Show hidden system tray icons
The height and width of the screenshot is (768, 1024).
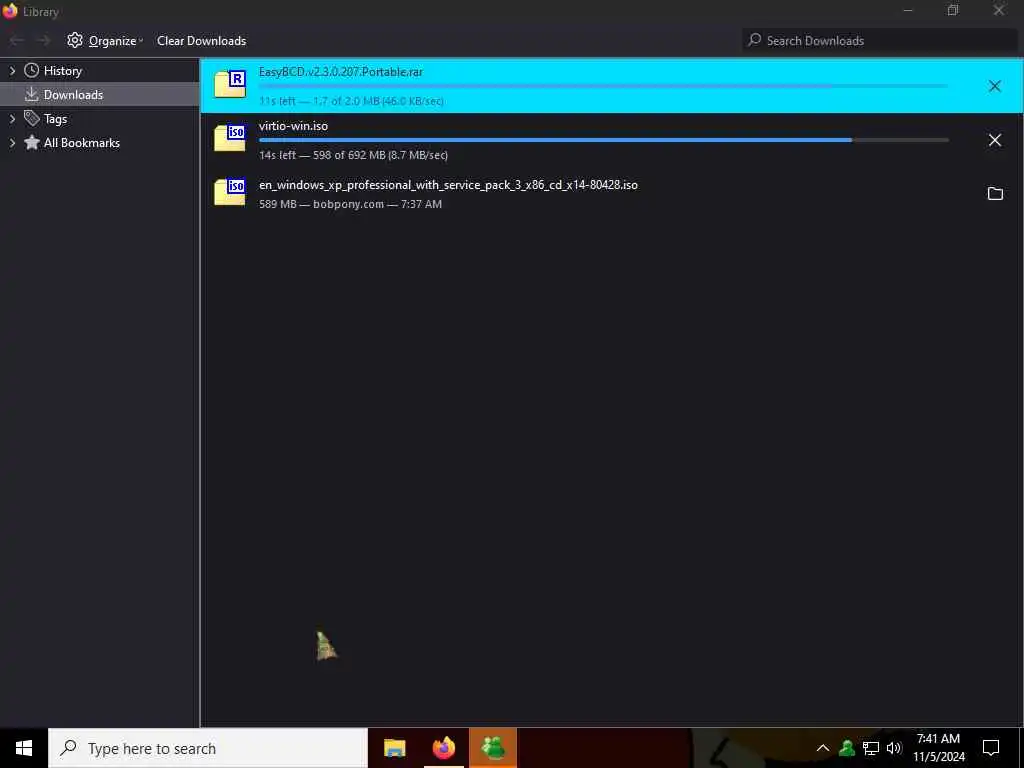coord(823,748)
